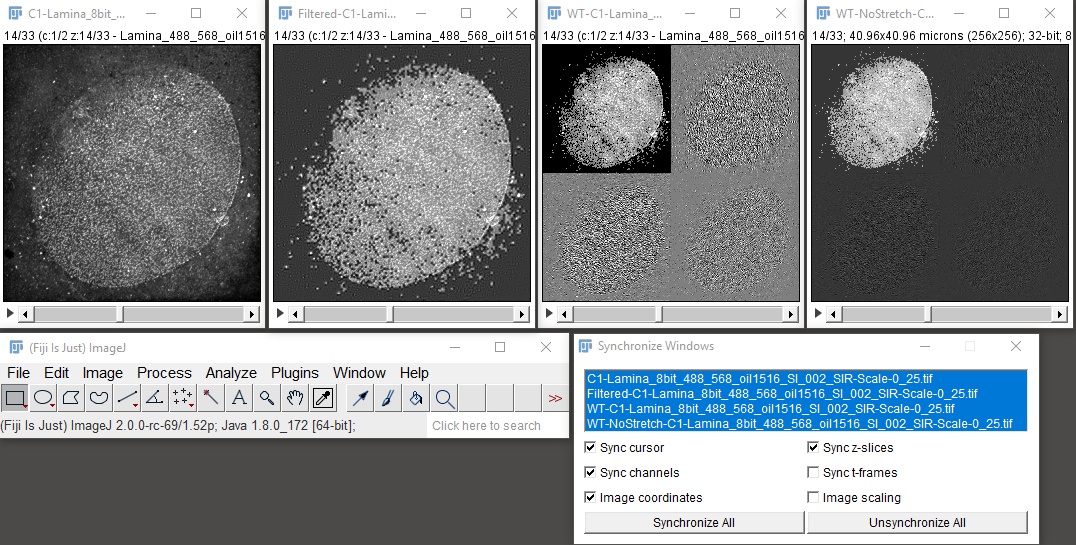This screenshot has width=1076, height=545.
Task: Select the Wand tracing tool
Action: pyautogui.click(x=211, y=397)
